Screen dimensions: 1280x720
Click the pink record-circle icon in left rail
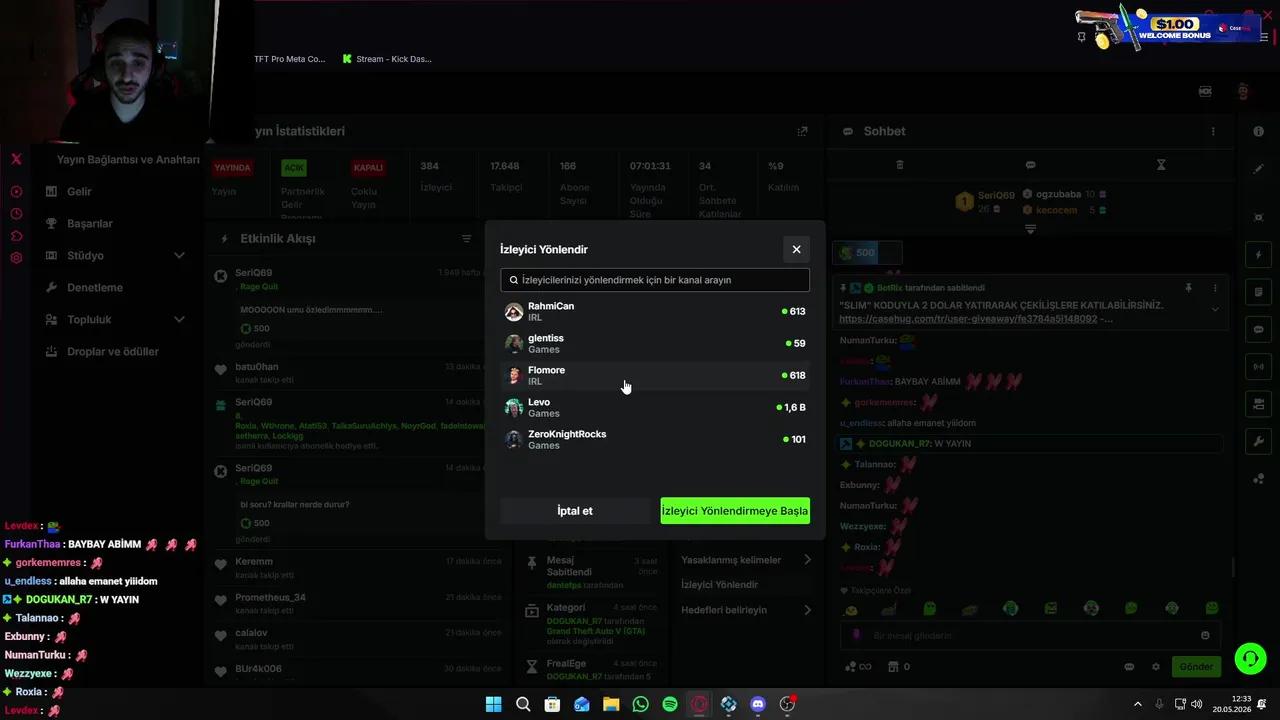coord(16,192)
